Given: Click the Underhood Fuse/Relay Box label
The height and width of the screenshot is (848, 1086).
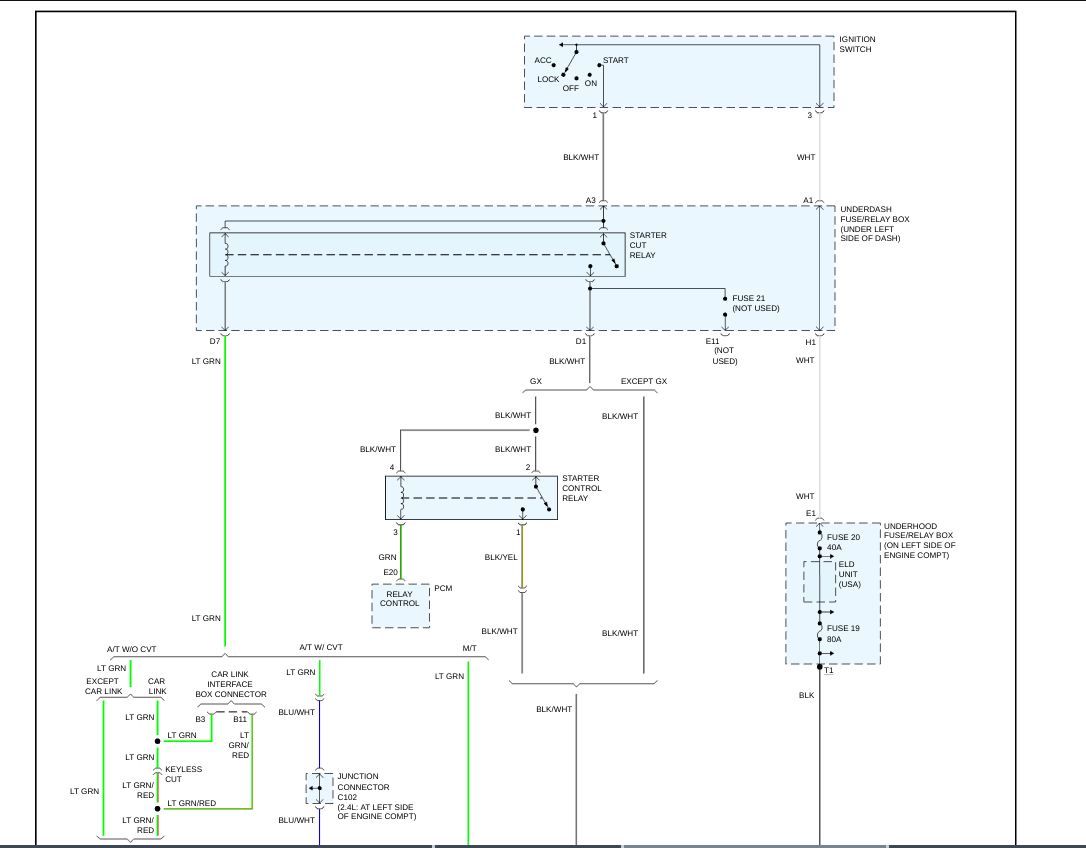Looking at the screenshot, I should pyautogui.click(x=919, y=540).
